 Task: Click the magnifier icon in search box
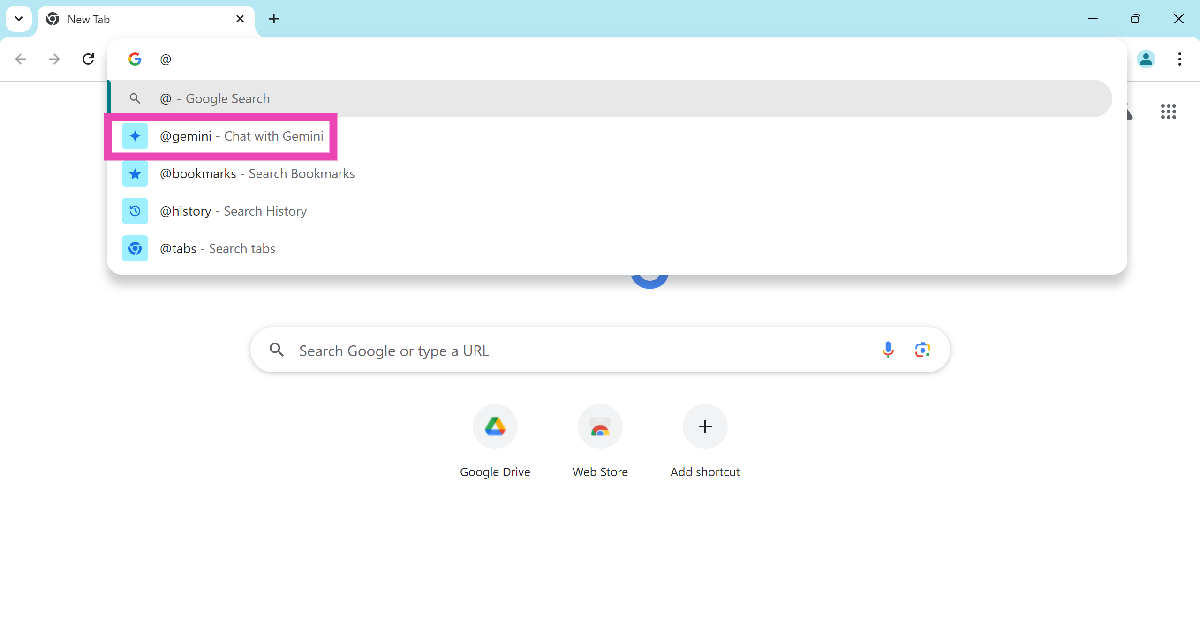(x=277, y=350)
